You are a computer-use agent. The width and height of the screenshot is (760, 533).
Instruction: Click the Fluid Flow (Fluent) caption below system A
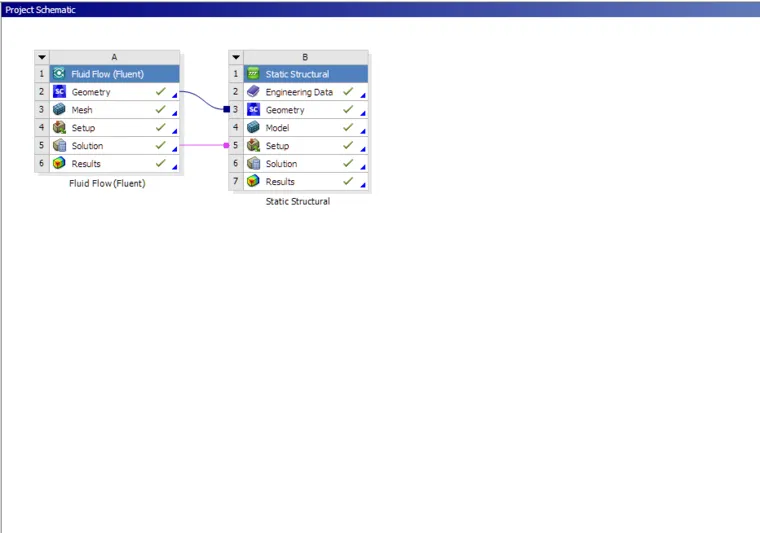click(107, 183)
